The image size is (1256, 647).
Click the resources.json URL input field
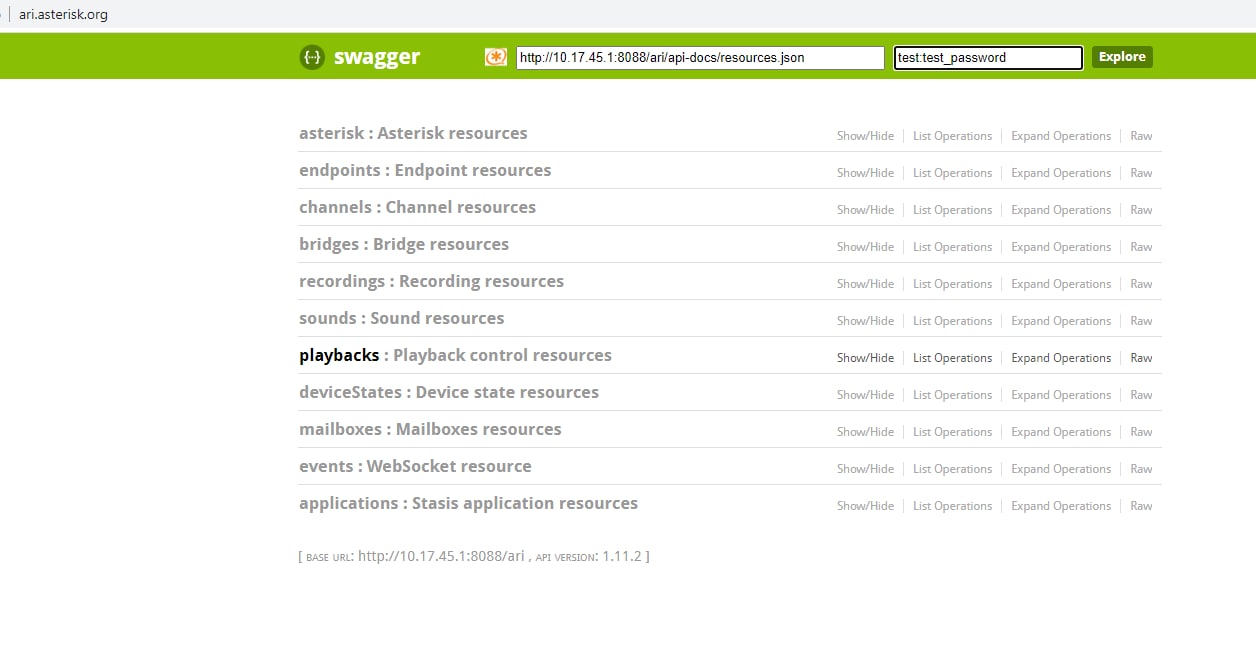coord(701,58)
